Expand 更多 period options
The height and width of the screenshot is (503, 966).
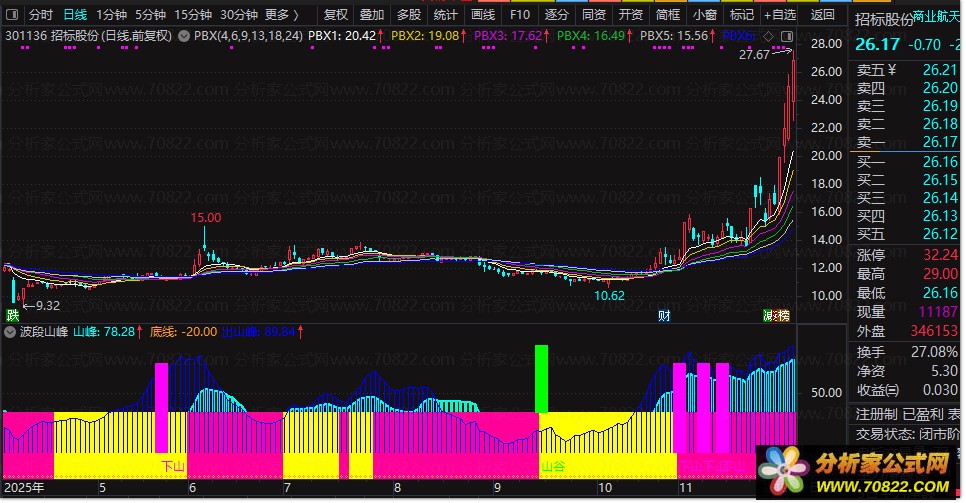282,14
